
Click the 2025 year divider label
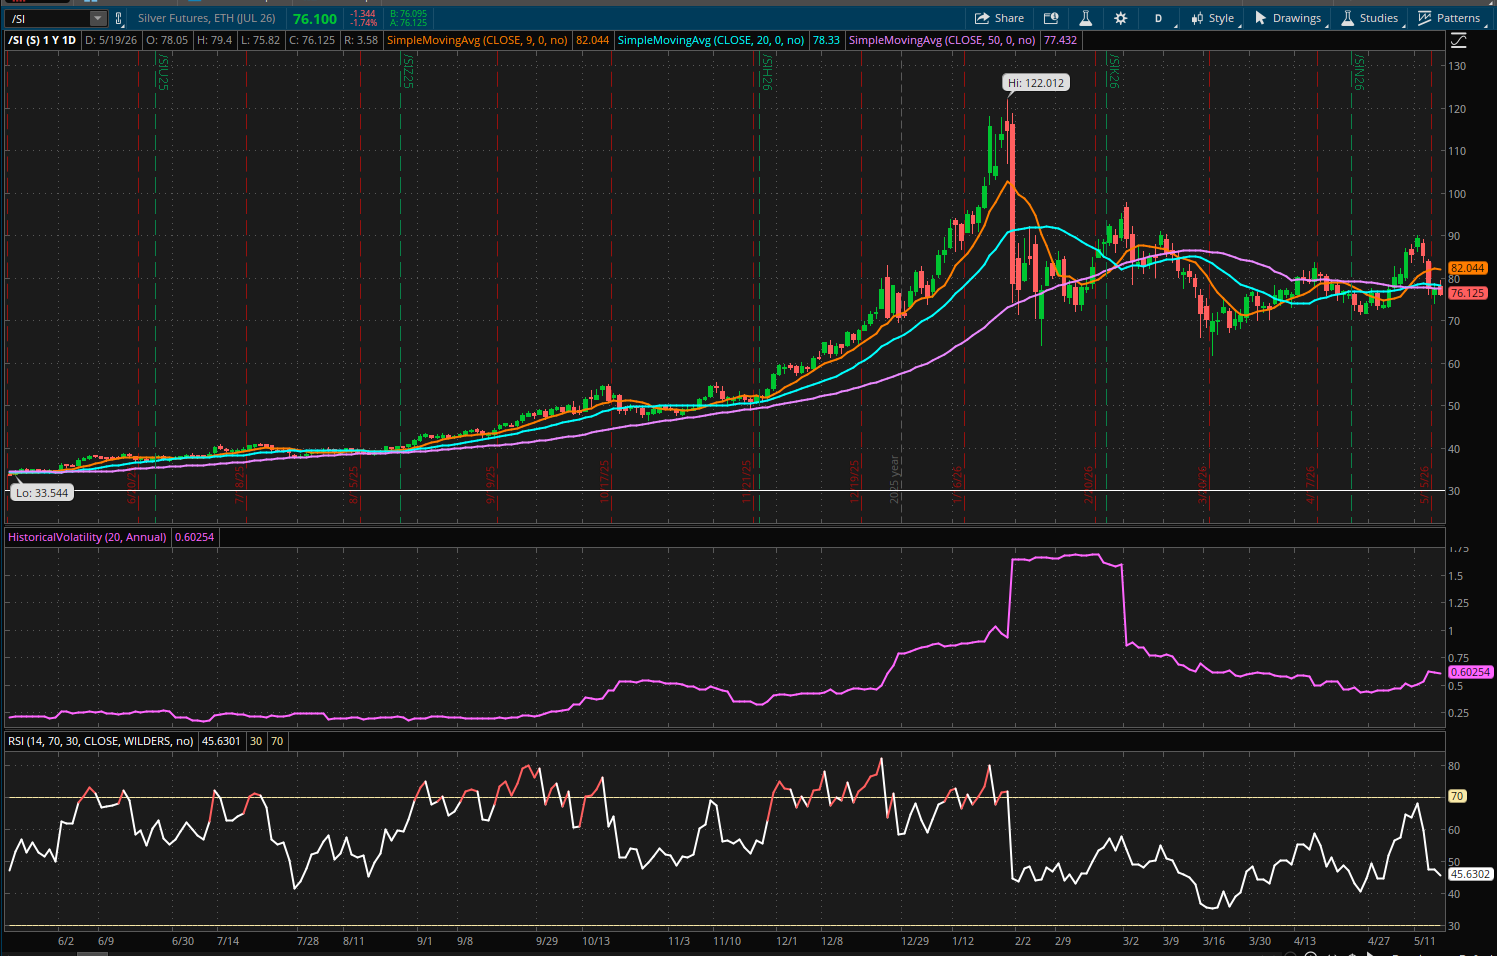tap(896, 479)
